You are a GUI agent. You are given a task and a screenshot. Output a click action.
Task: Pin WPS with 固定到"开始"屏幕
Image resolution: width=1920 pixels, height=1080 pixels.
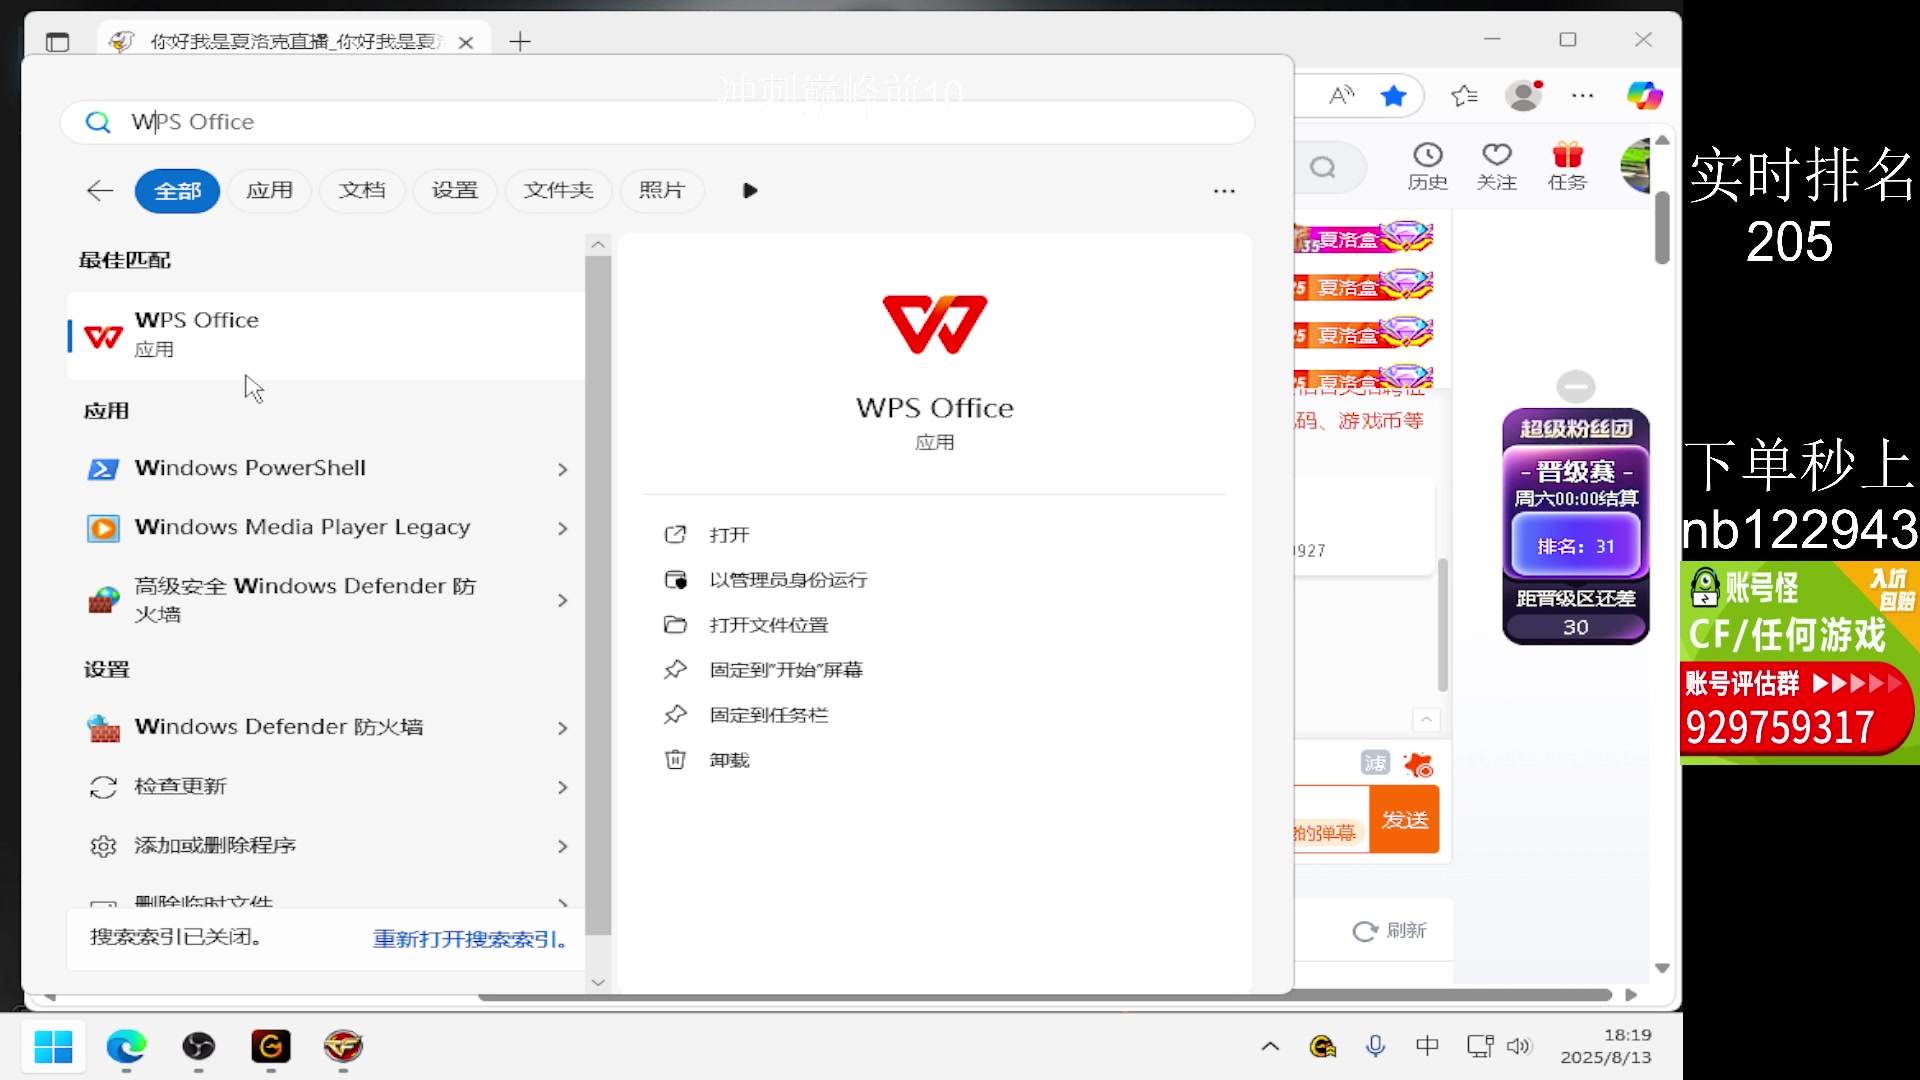click(x=786, y=670)
